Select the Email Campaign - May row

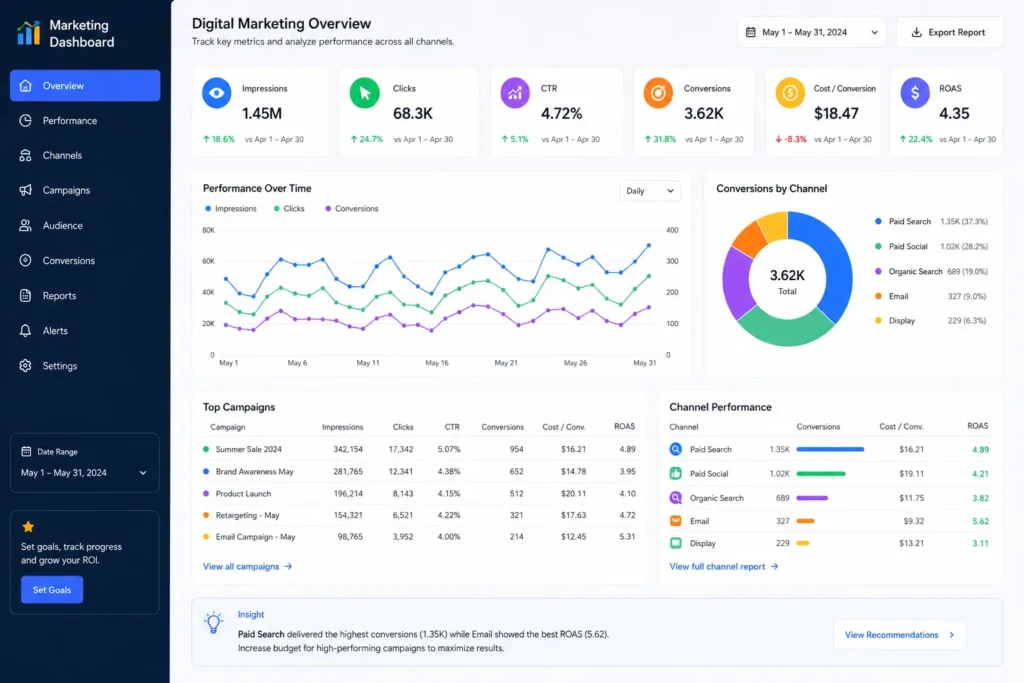pyautogui.click(x=419, y=537)
